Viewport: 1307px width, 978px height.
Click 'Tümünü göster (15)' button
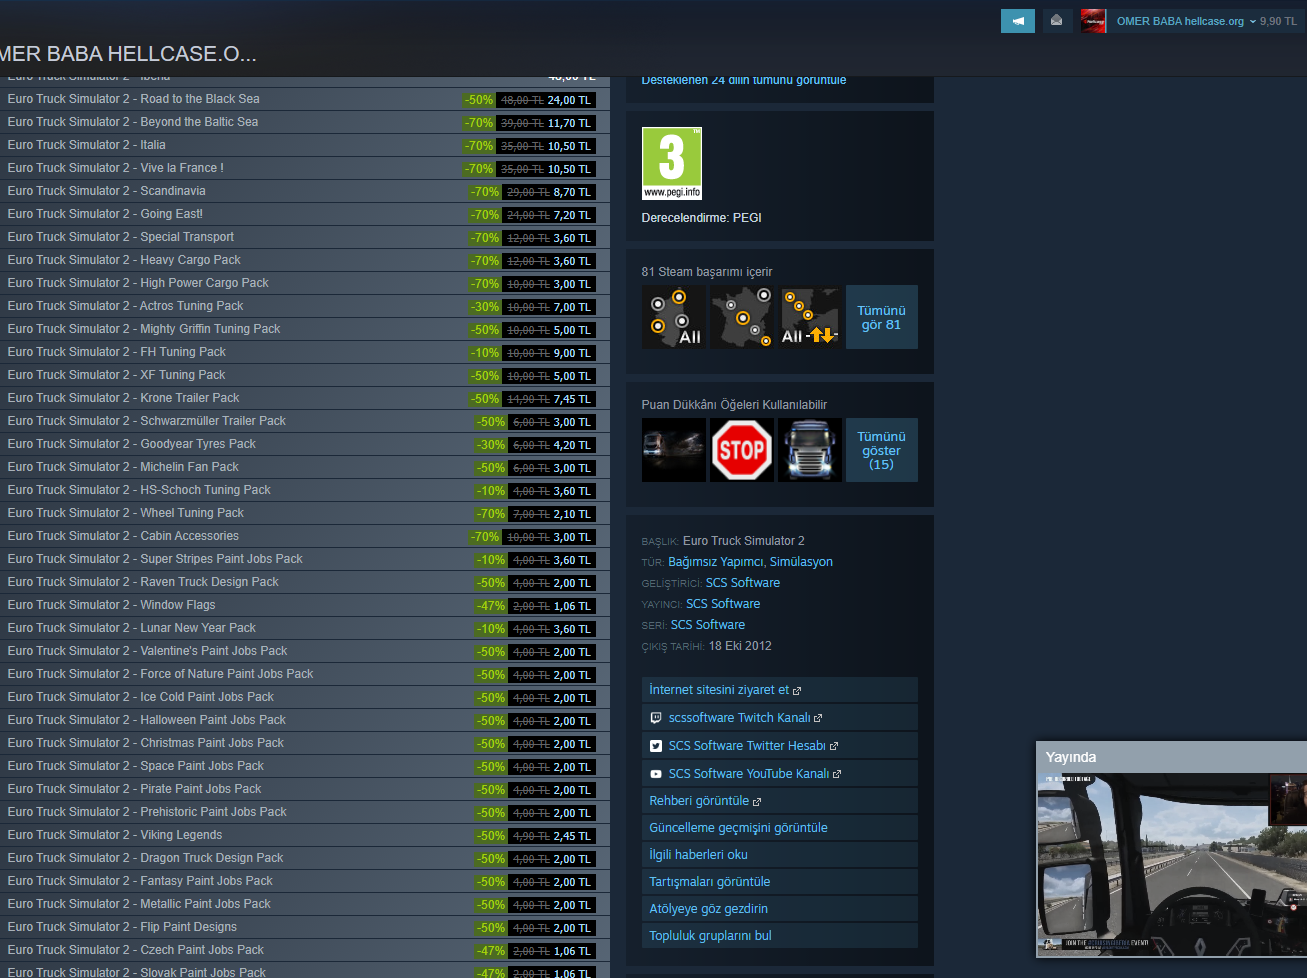[x=882, y=450]
